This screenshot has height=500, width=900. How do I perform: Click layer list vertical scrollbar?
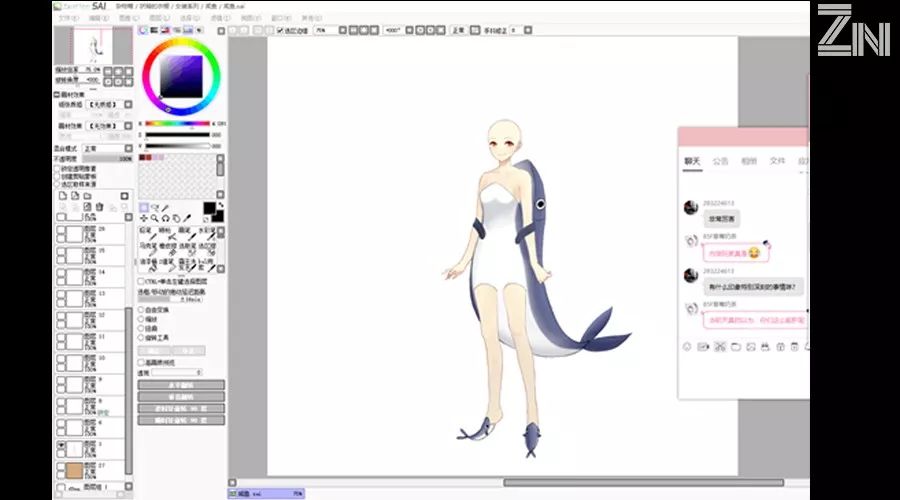coord(129,390)
